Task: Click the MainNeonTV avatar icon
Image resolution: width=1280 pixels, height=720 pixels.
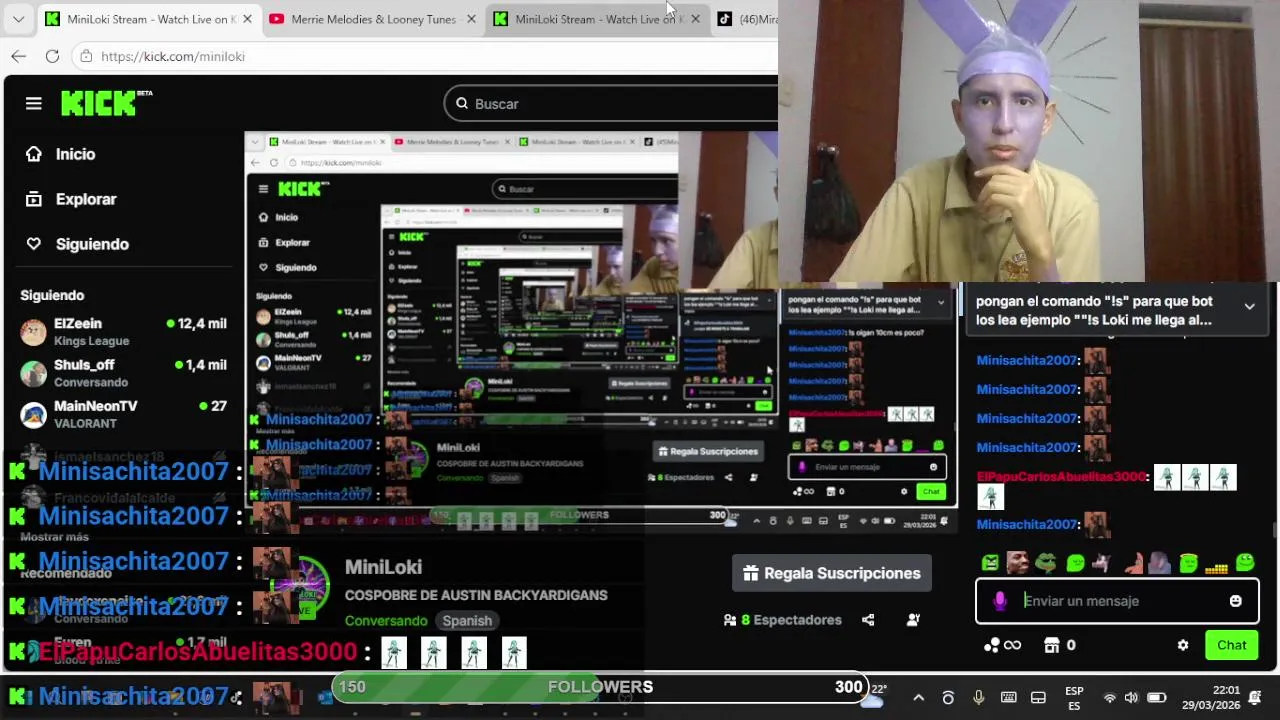Action: (x=33, y=414)
